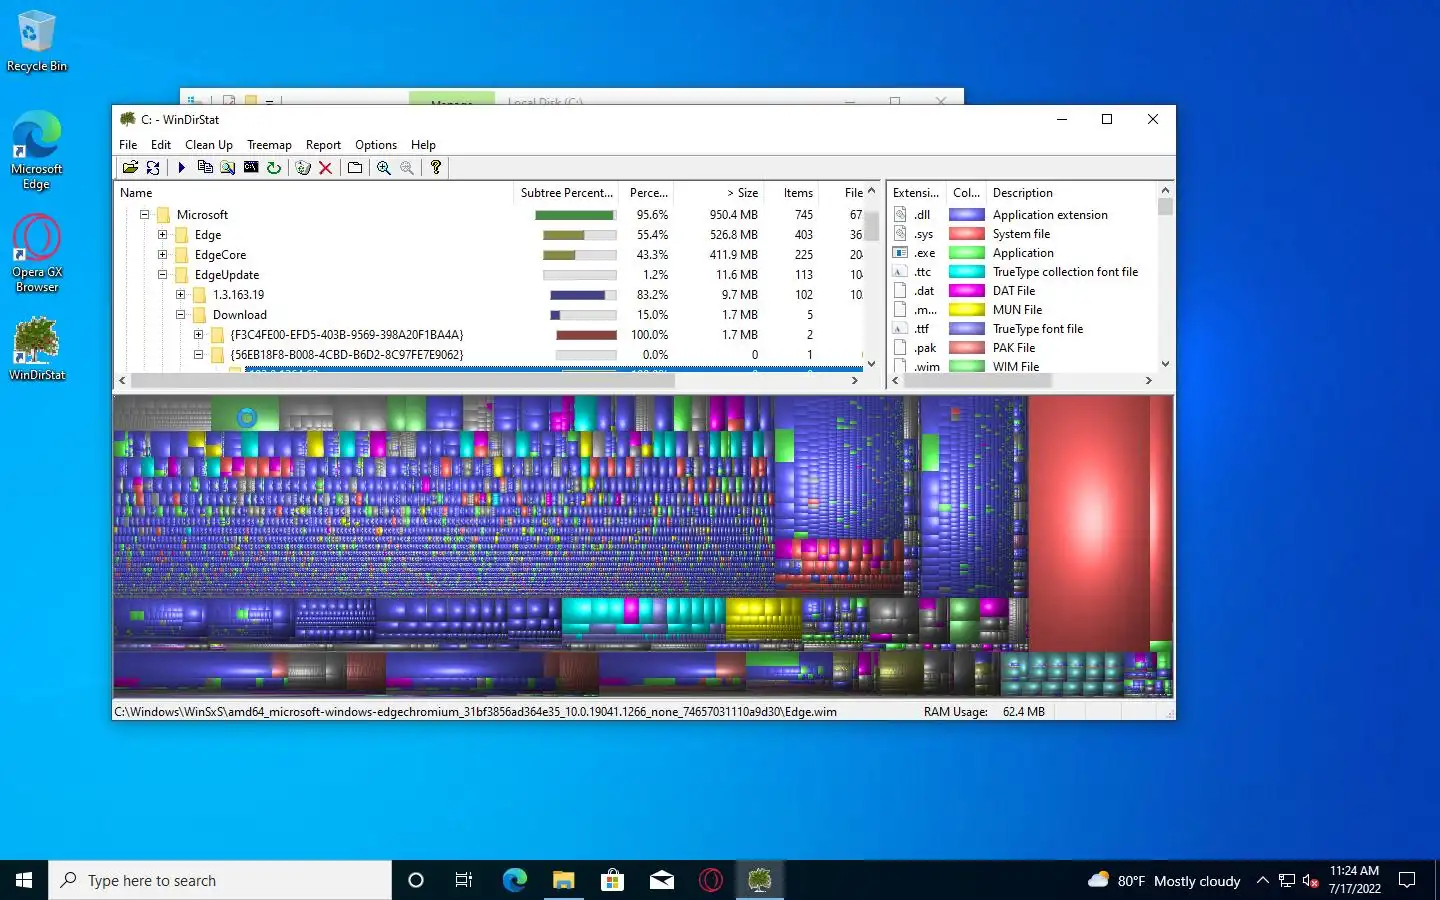Open the Clean Up menu

pyautogui.click(x=209, y=145)
